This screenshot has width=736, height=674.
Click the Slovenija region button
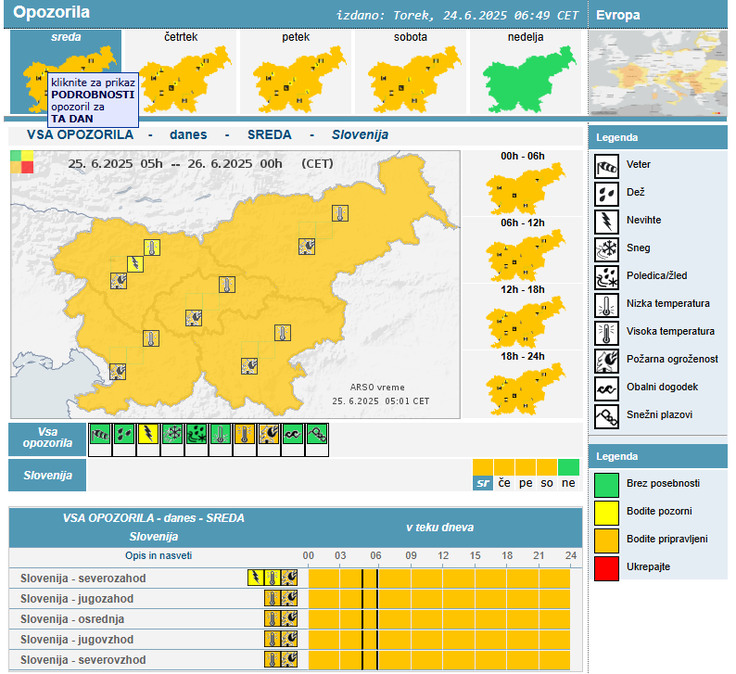coord(47,475)
